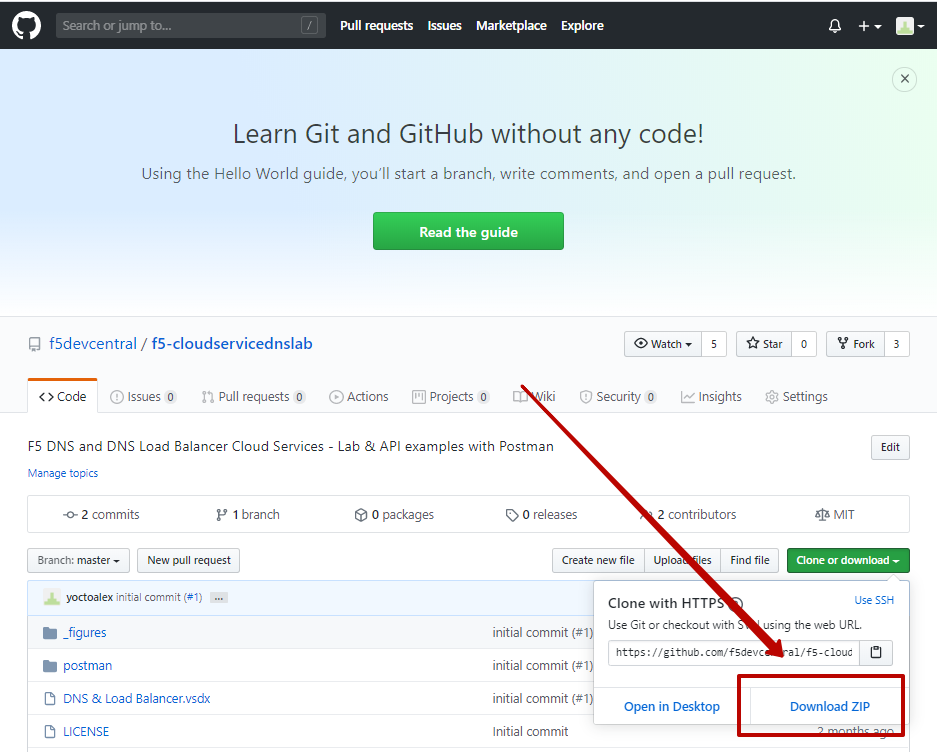View the 3 forks count
Screen dimensions: 937x752
(x=896, y=344)
